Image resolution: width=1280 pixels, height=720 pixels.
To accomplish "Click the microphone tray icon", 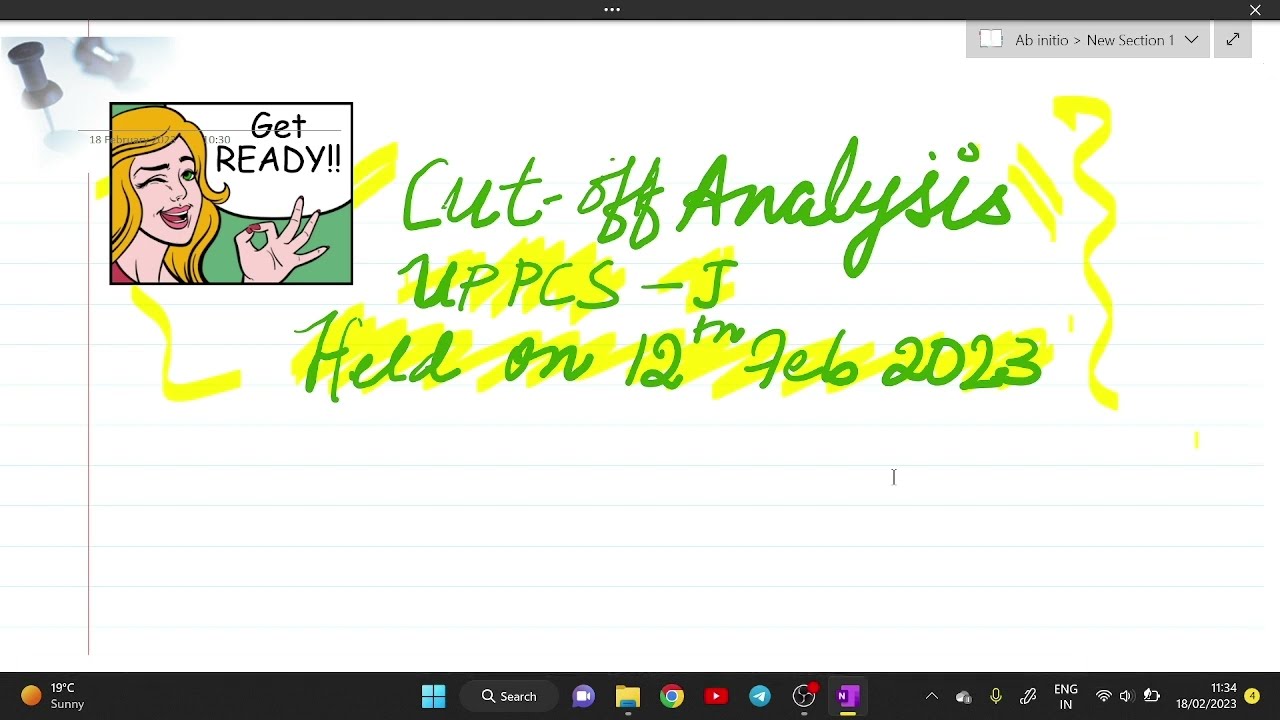I will pyautogui.click(x=996, y=696).
